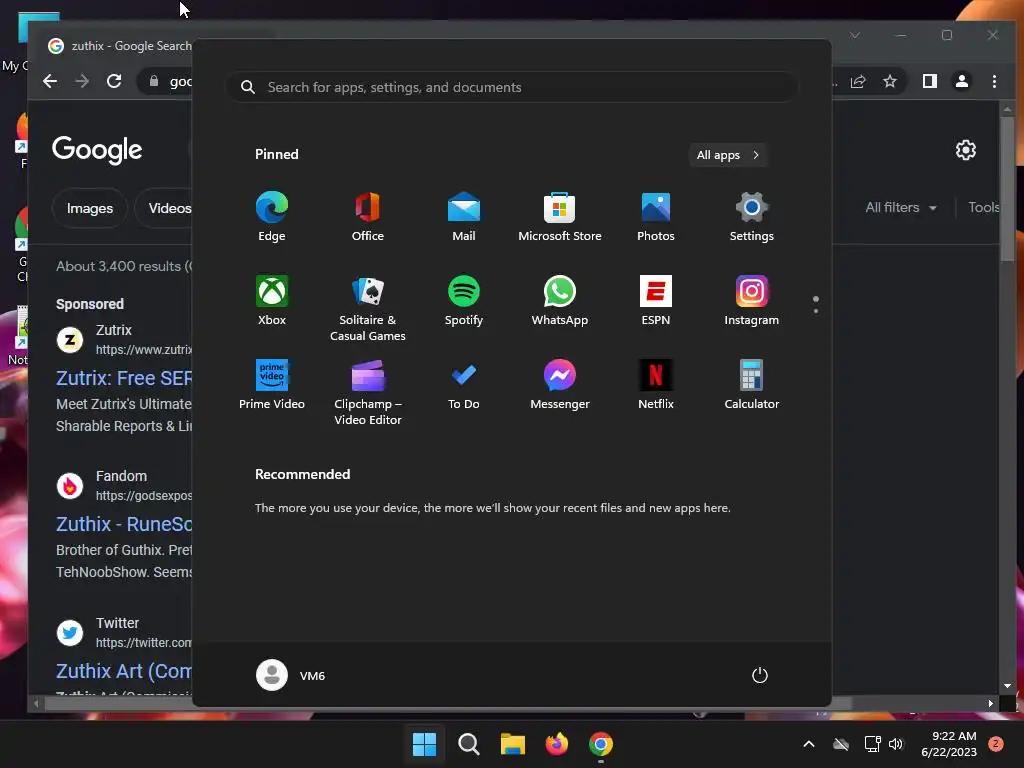The height and width of the screenshot is (768, 1024).
Task: Reload the Chrome page
Action: [x=114, y=81]
